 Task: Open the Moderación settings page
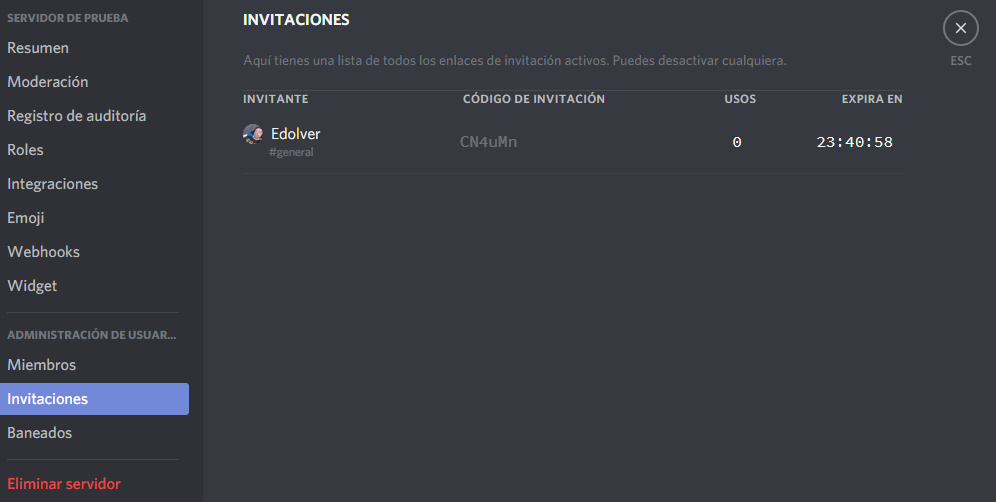48,82
